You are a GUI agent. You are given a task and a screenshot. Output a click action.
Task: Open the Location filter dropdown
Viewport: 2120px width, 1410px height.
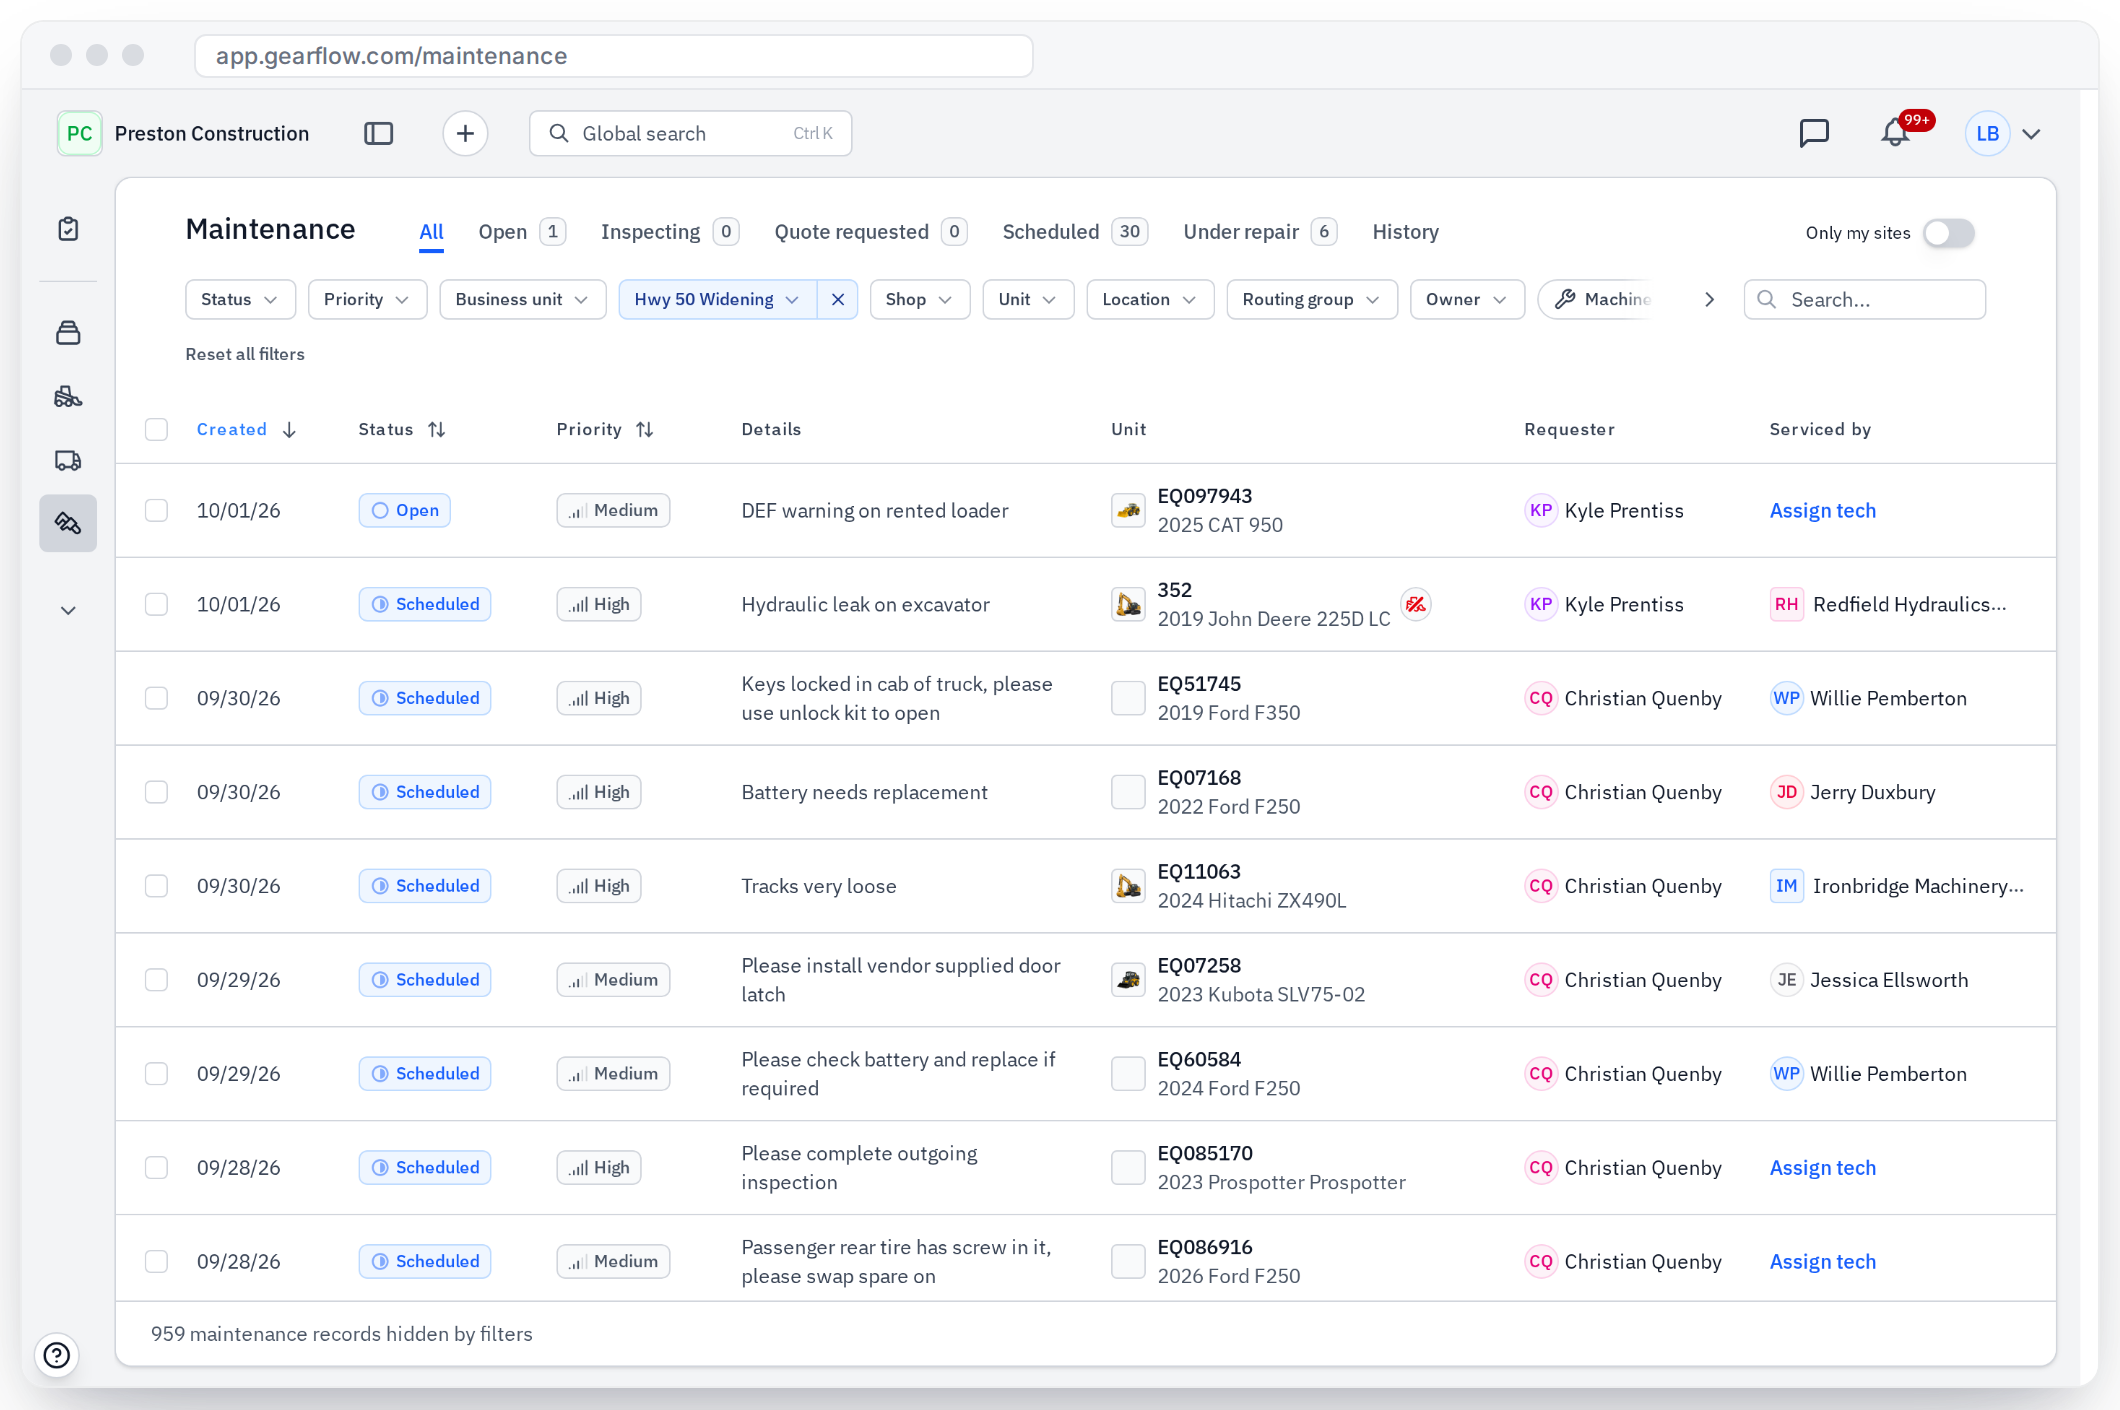[1150, 299]
